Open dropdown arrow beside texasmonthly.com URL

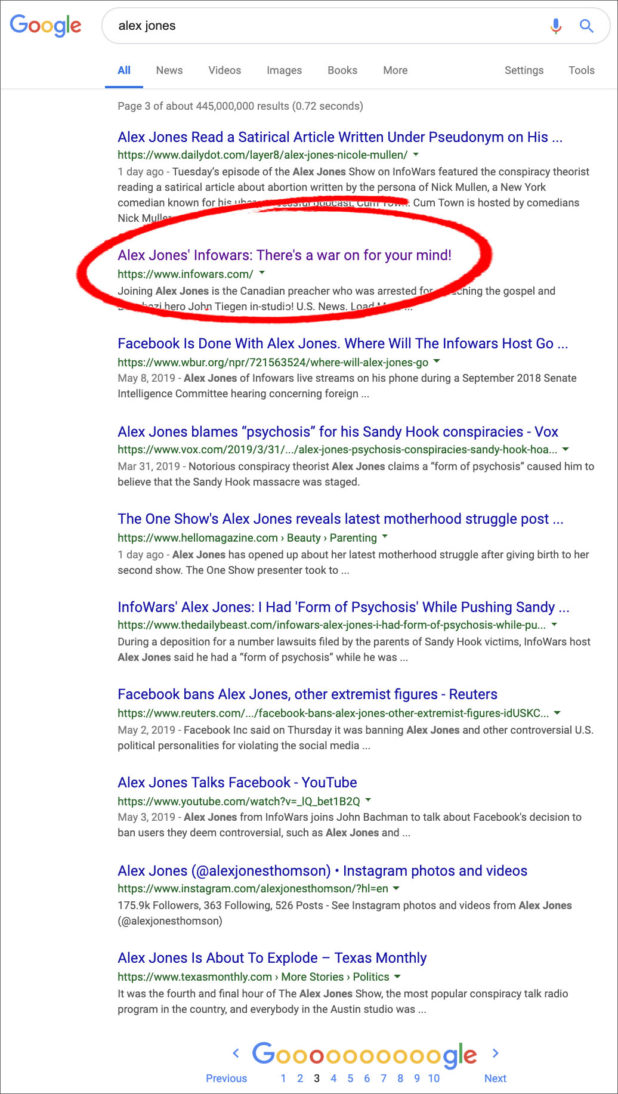(x=395, y=976)
